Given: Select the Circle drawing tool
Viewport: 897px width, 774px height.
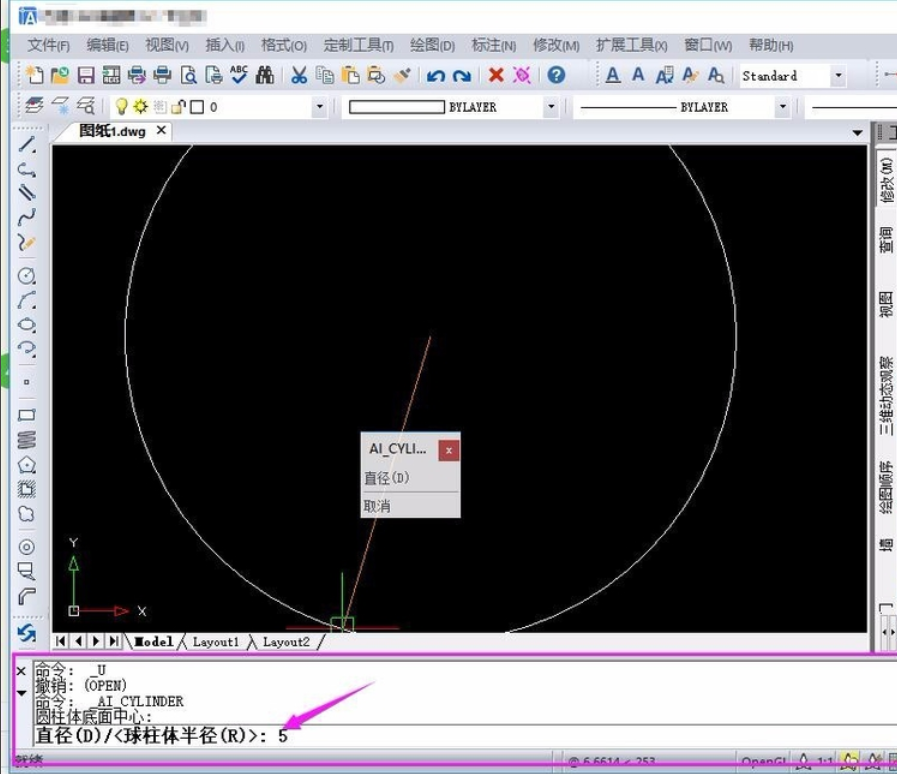Looking at the screenshot, I should (26, 276).
